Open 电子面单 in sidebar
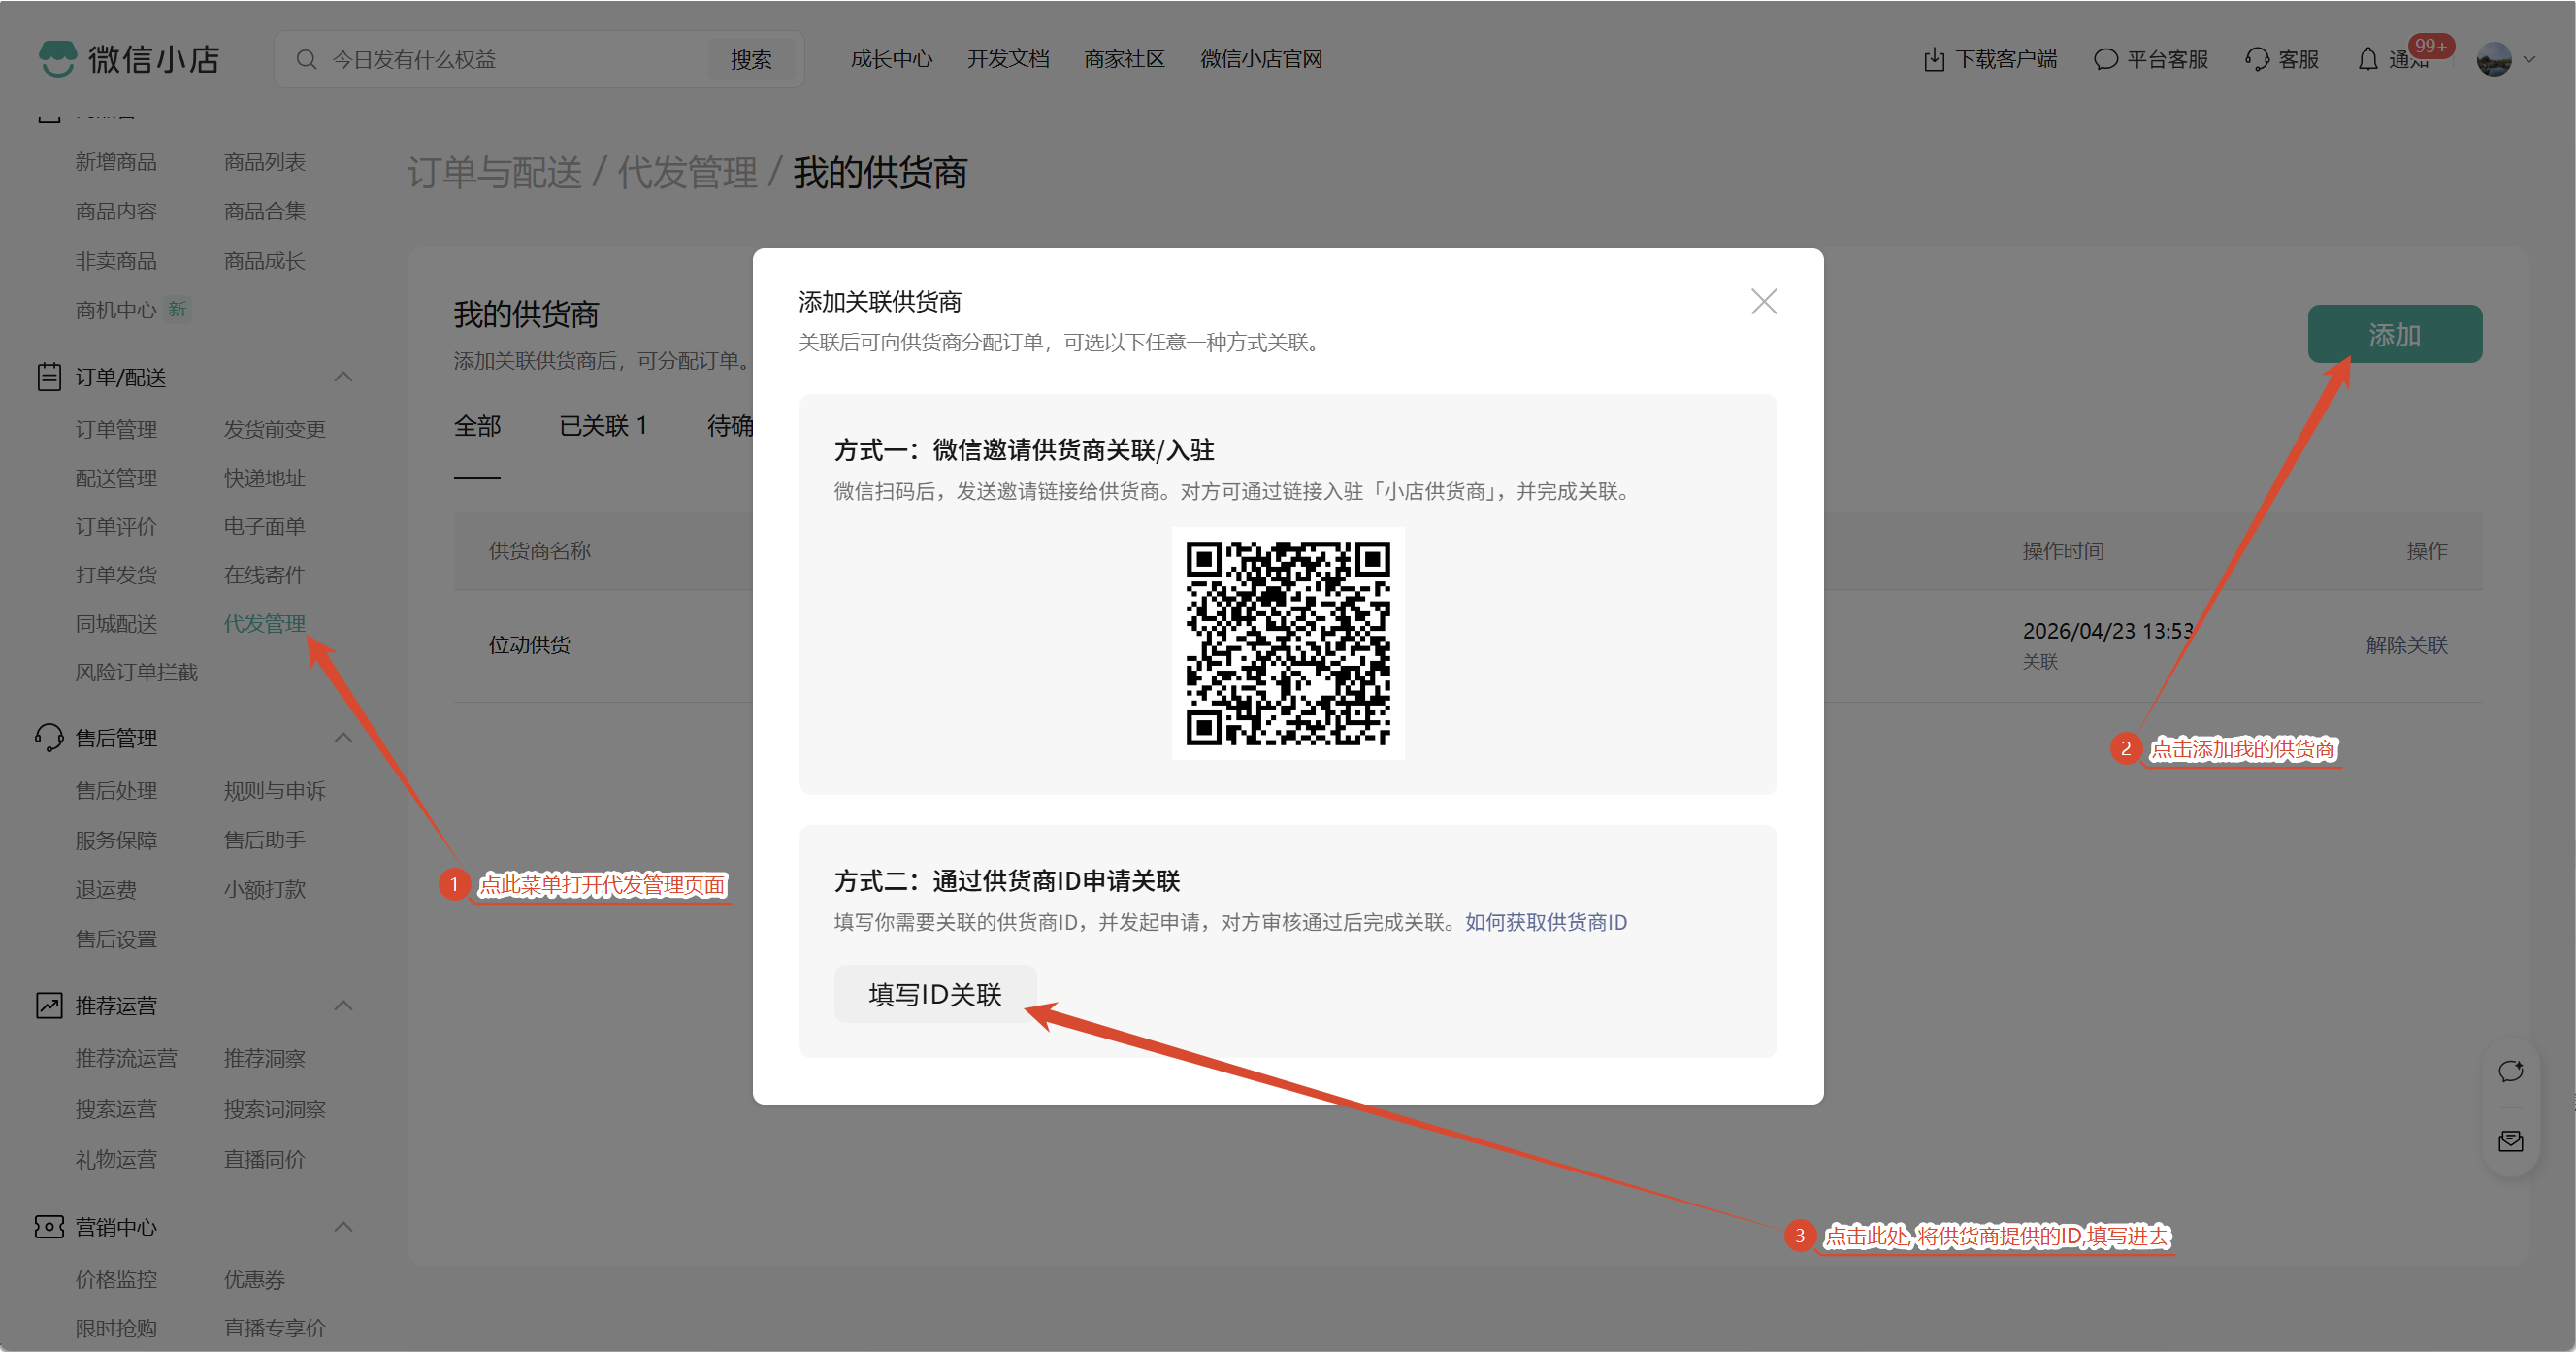 pyautogui.click(x=264, y=526)
